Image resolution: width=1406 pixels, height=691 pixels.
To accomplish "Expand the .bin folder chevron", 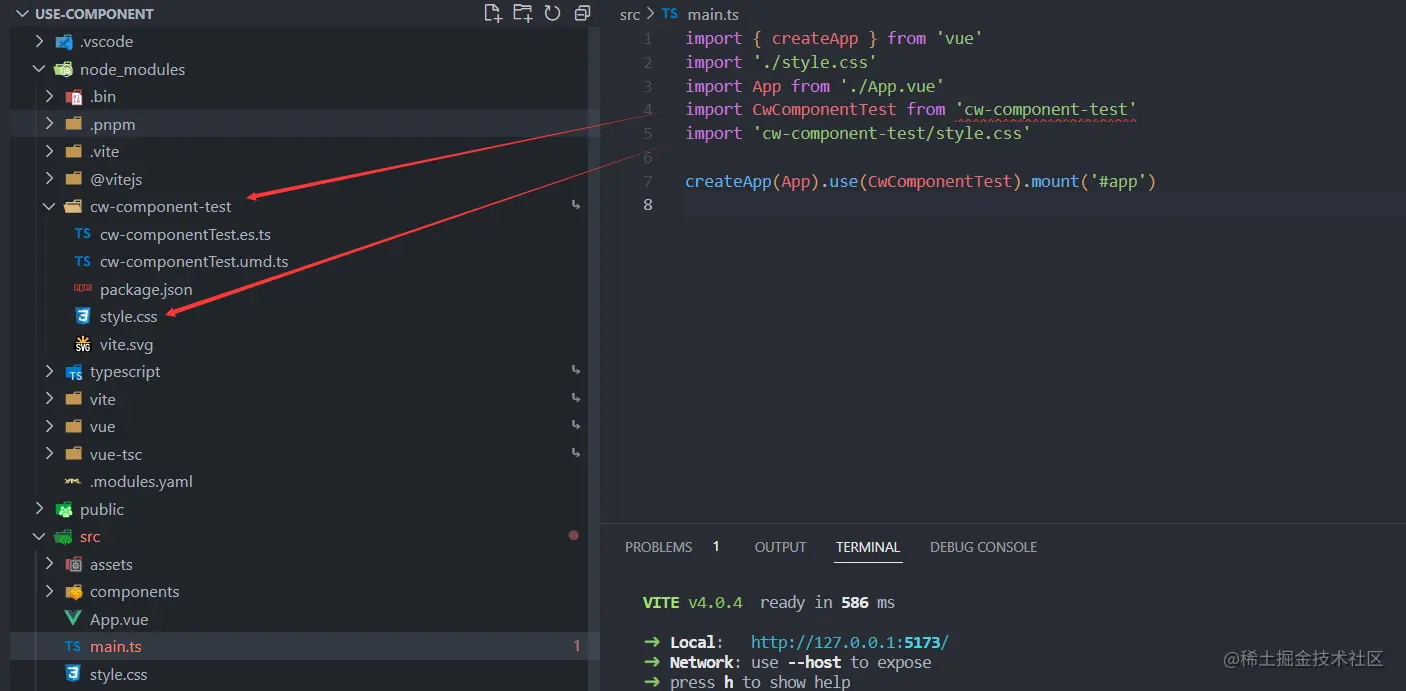I will pyautogui.click(x=49, y=97).
